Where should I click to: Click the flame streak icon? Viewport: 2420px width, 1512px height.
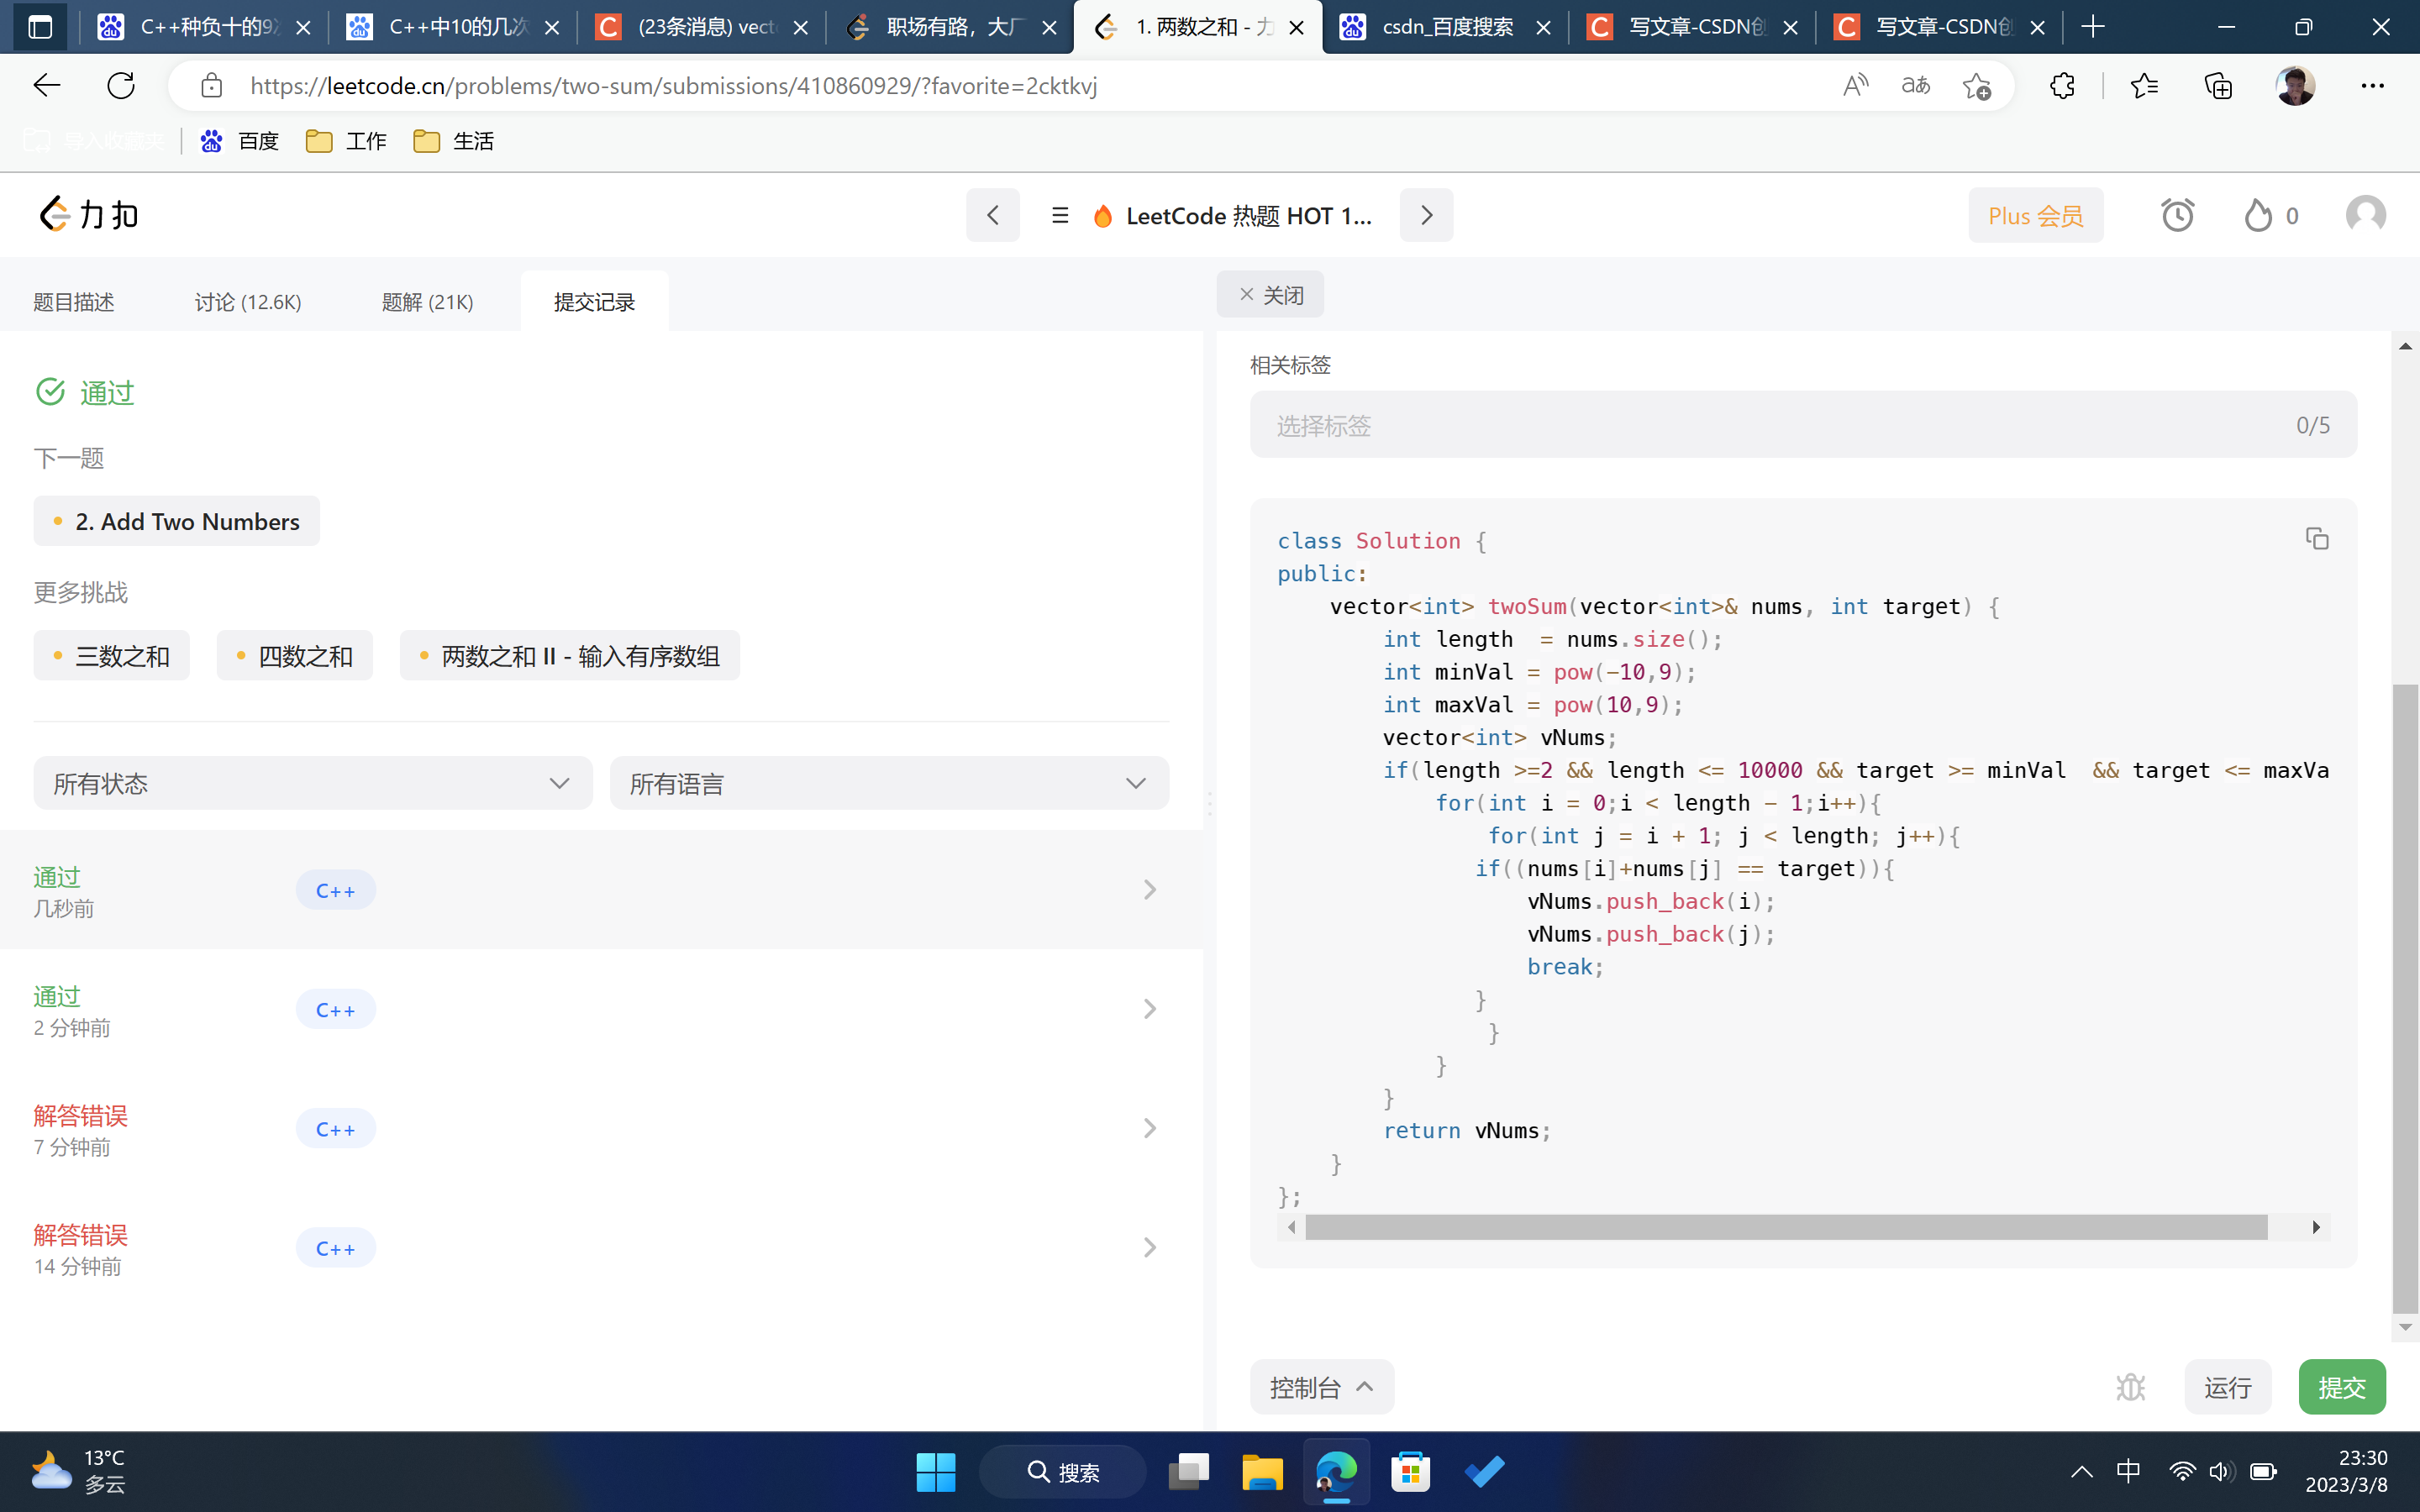coord(2258,216)
